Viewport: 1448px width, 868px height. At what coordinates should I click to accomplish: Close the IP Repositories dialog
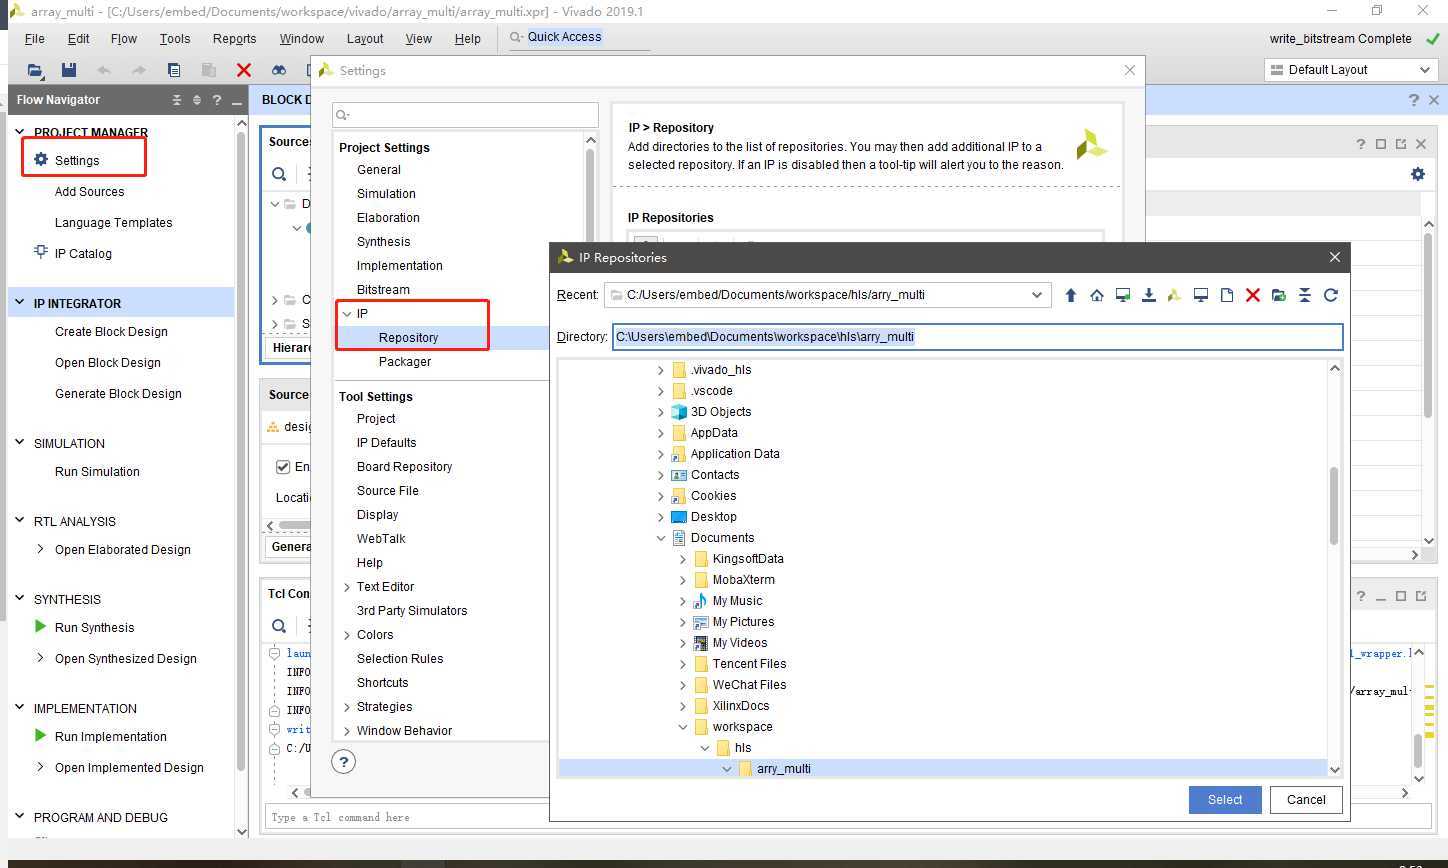point(1334,257)
